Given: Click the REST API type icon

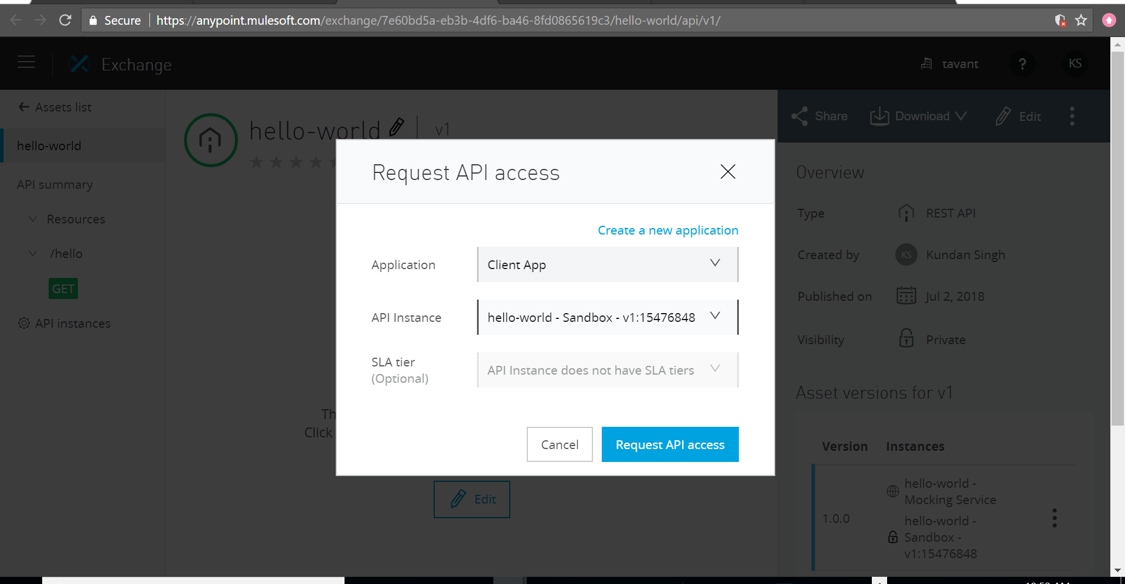Looking at the screenshot, I should 906,213.
